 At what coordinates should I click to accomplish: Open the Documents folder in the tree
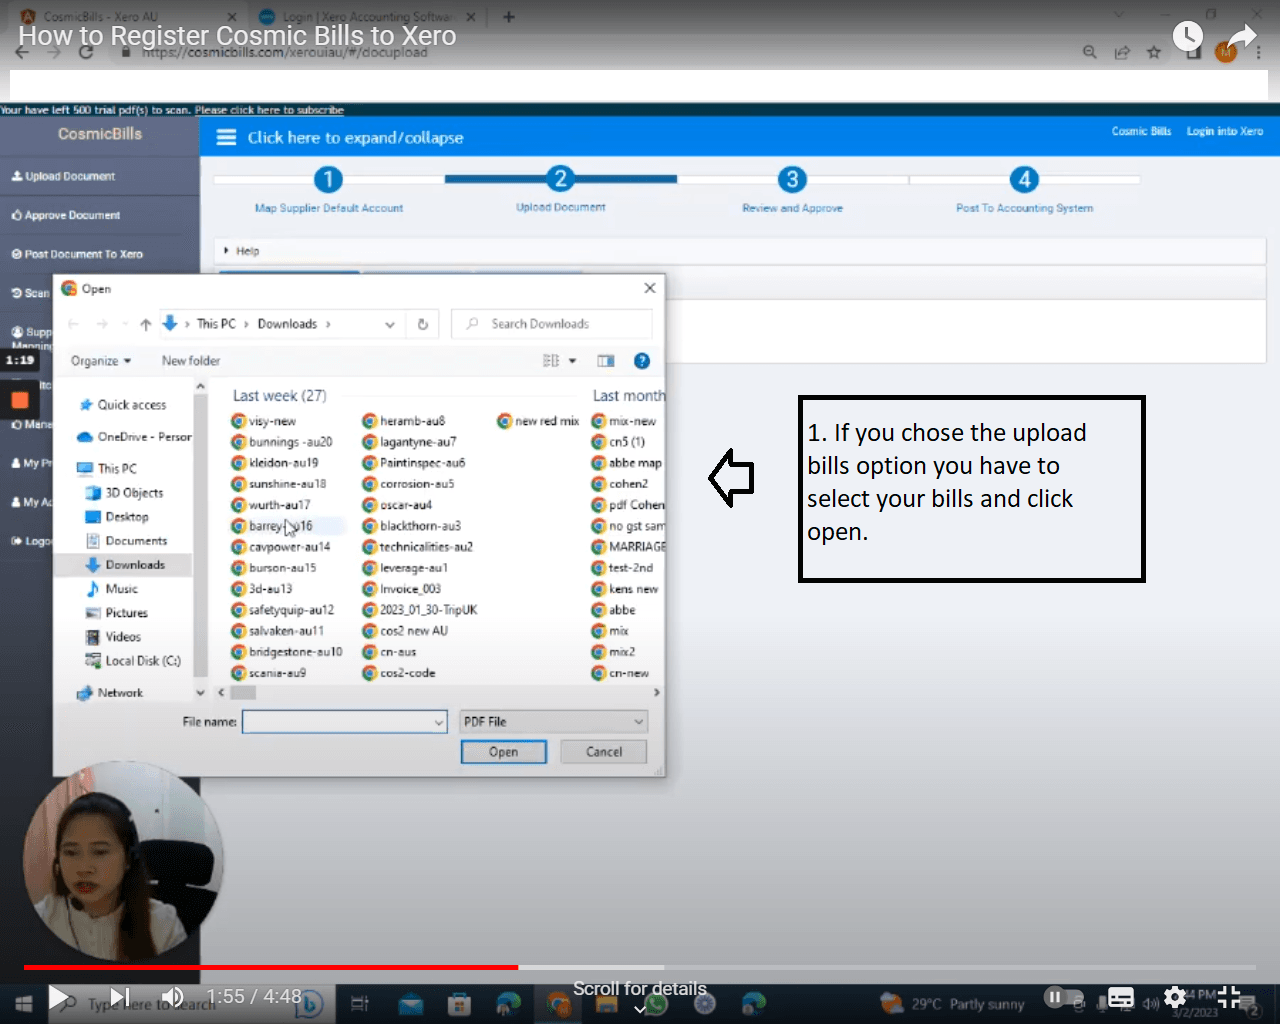tap(127, 541)
